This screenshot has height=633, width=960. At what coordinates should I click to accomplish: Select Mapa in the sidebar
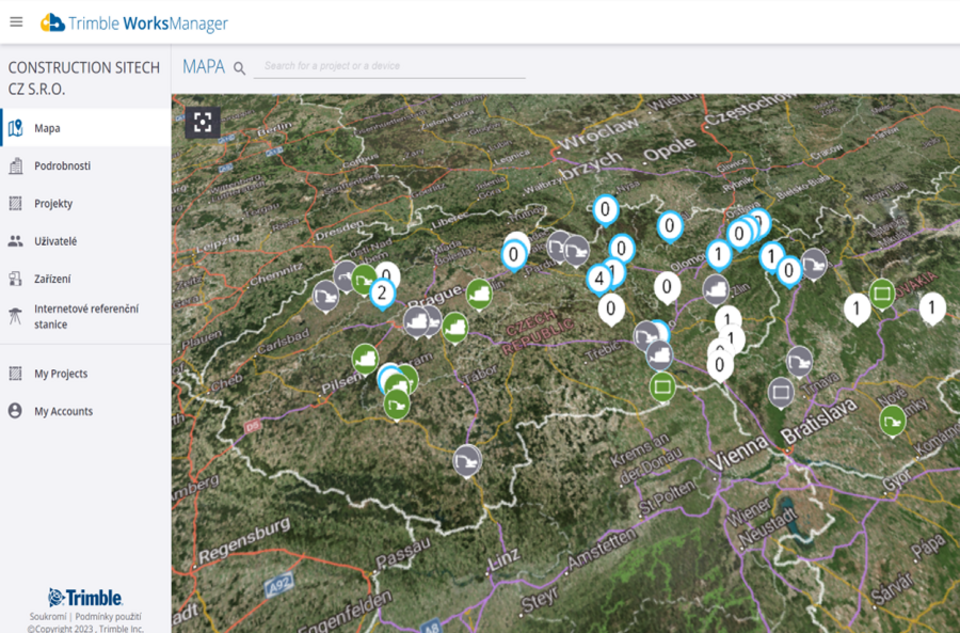[x=47, y=128]
